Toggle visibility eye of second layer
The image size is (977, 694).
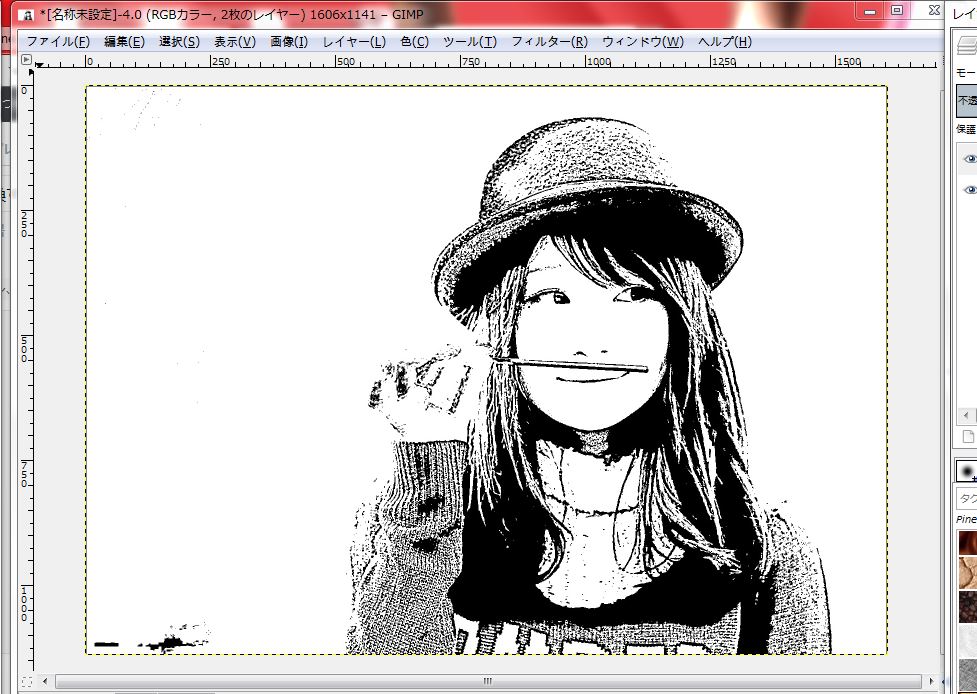tap(970, 190)
